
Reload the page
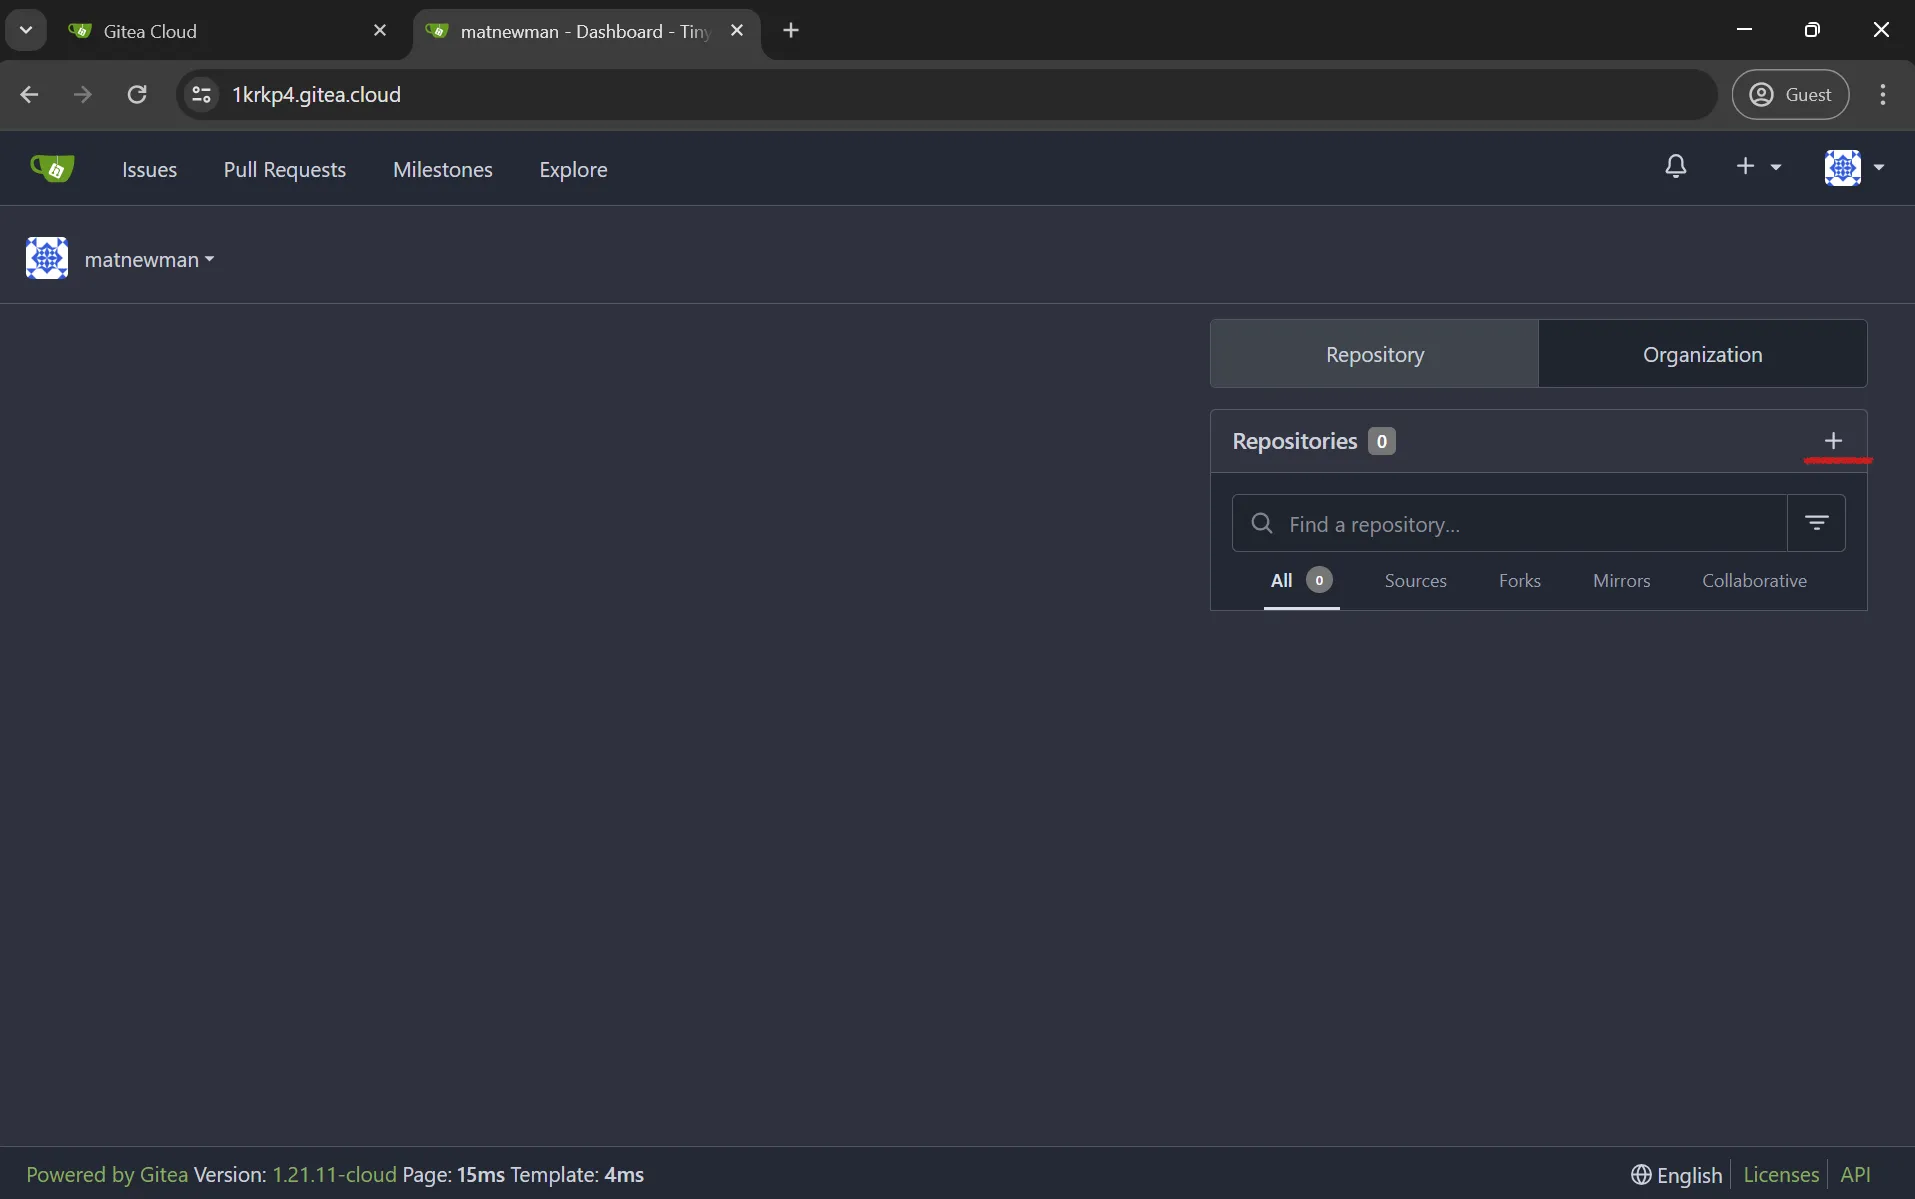point(137,94)
